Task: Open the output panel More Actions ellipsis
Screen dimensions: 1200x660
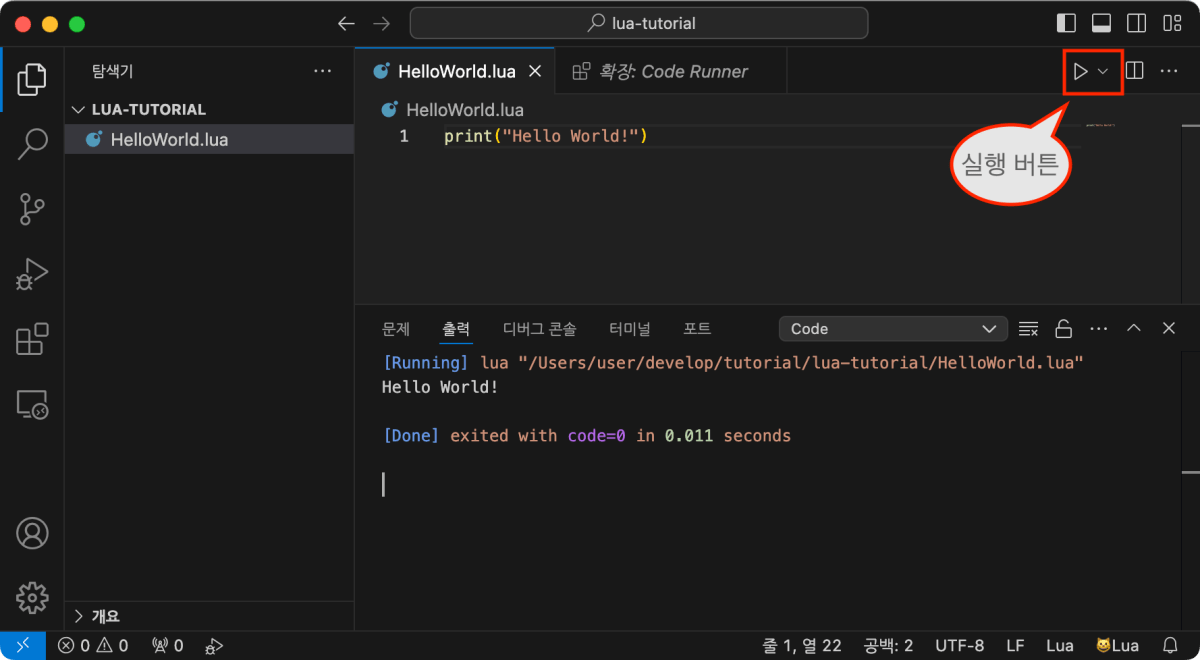Action: 1099,329
